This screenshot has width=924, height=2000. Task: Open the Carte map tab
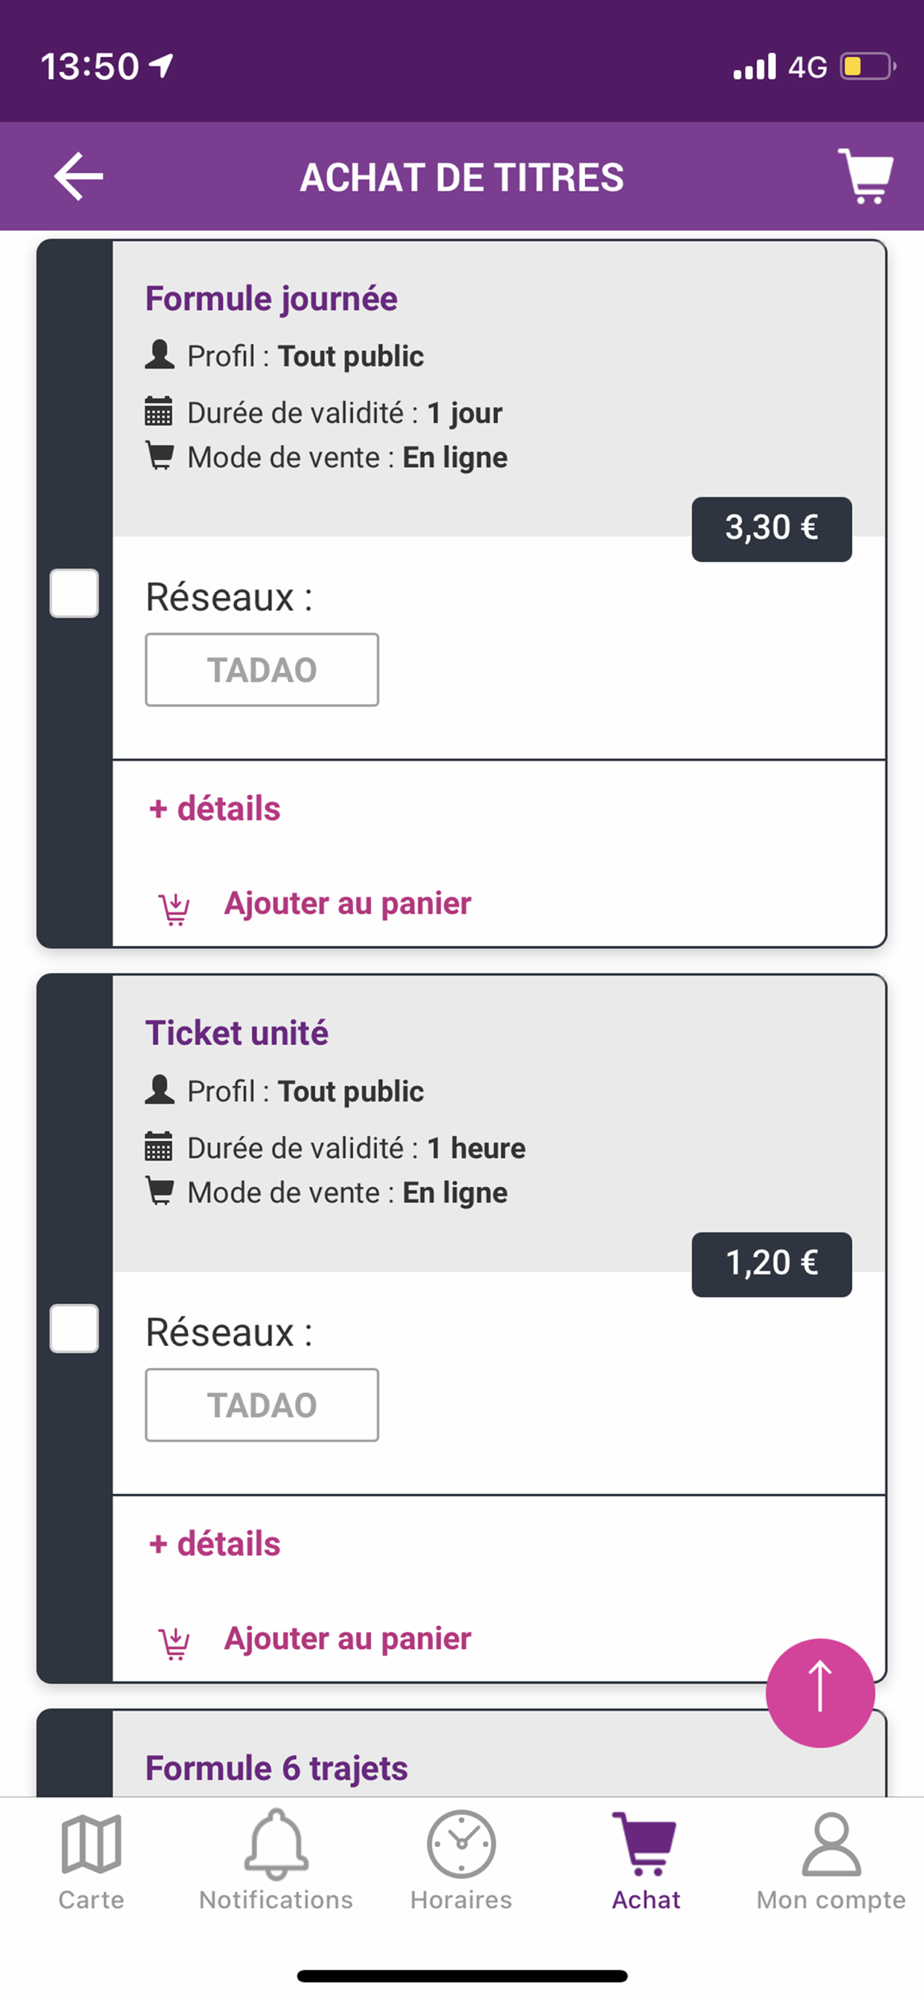click(91, 1860)
